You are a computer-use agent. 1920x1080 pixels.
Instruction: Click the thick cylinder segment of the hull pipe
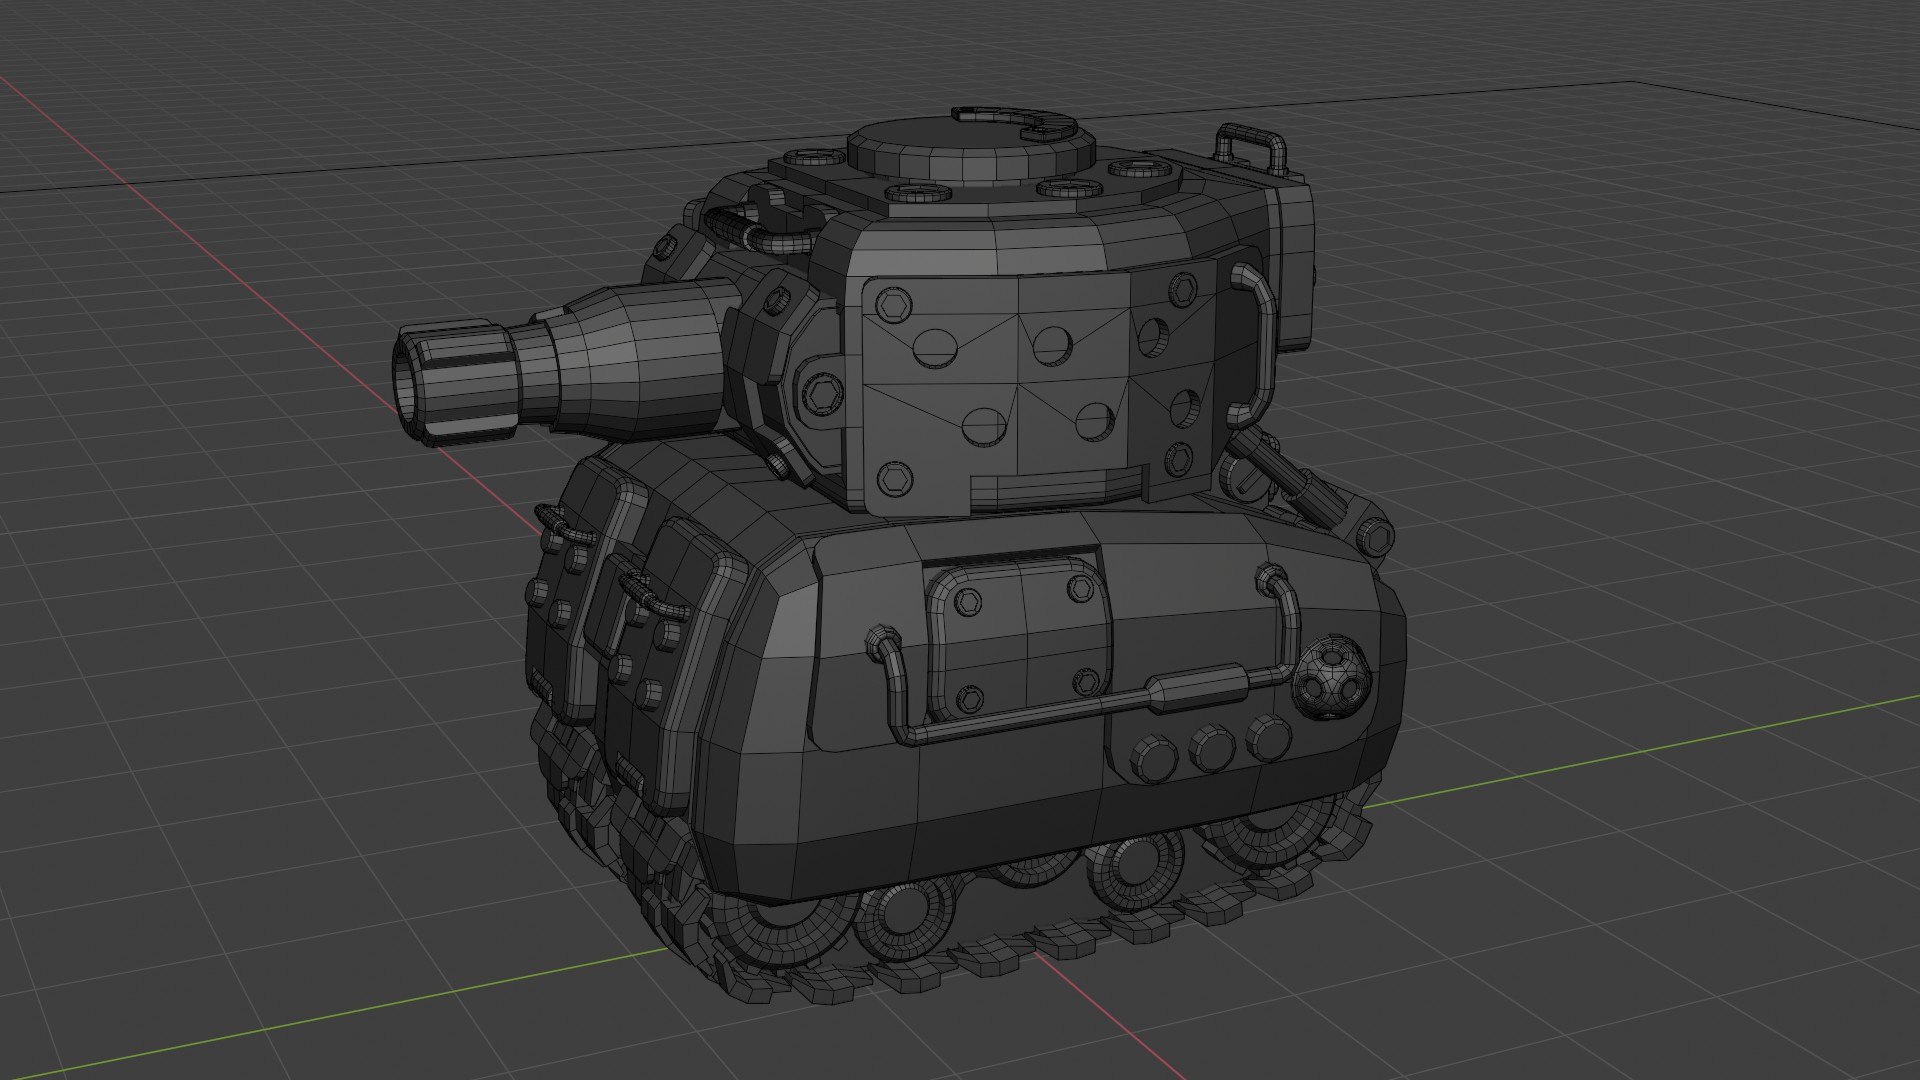tap(1196, 690)
